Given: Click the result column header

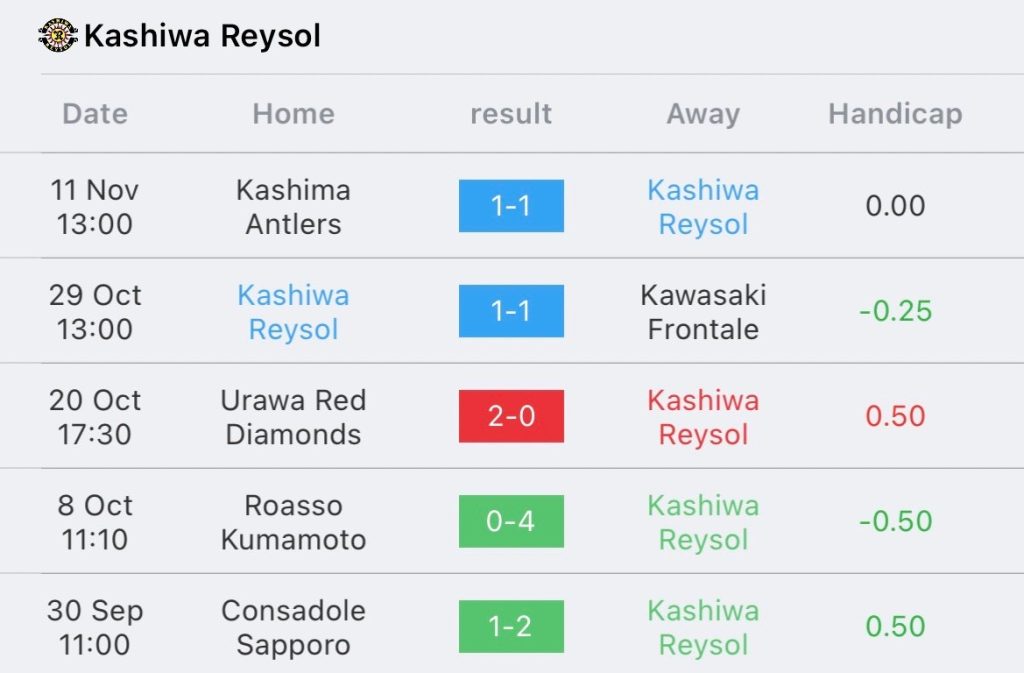Looking at the screenshot, I should click(511, 114).
